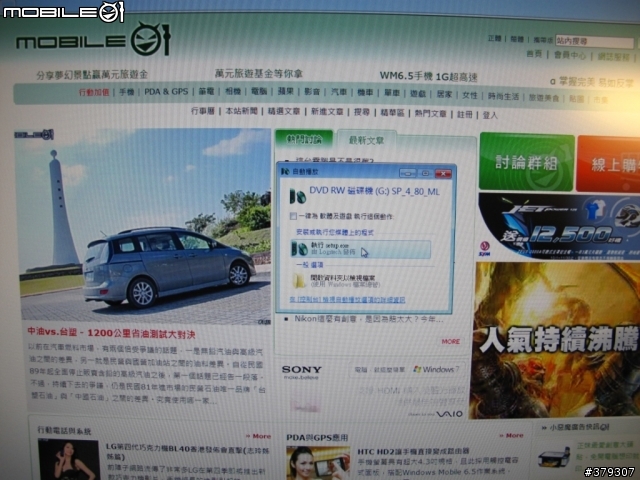Click the 搜尋 link in sub navigation
The image size is (640, 480).
362,112
